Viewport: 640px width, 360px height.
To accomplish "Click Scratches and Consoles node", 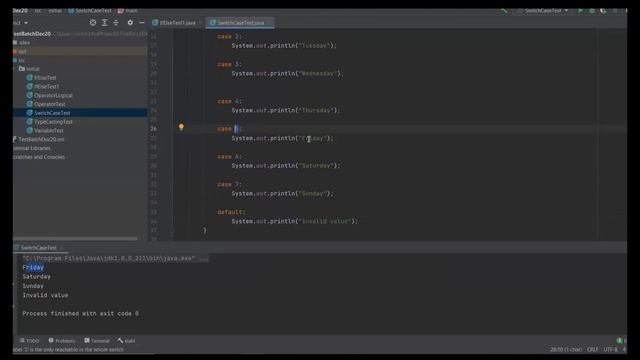I will coord(39,157).
